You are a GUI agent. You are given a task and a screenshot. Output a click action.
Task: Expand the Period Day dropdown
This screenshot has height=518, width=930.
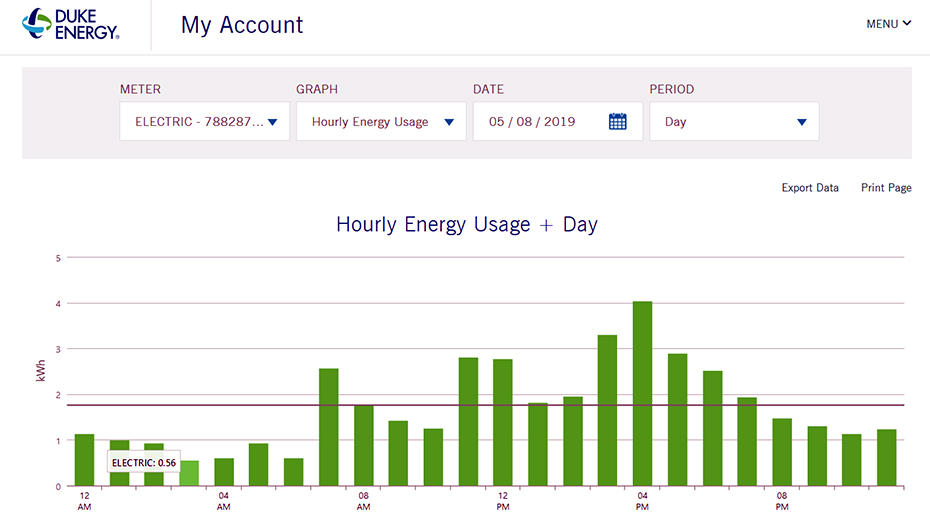click(734, 121)
